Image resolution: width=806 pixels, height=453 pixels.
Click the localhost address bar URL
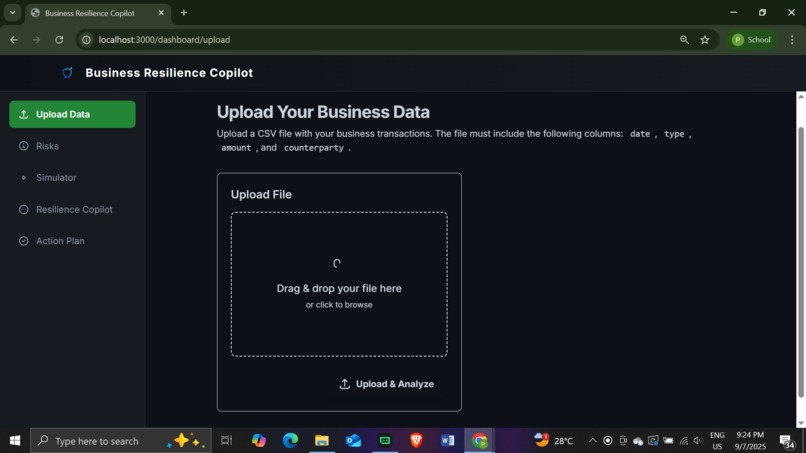tap(164, 40)
